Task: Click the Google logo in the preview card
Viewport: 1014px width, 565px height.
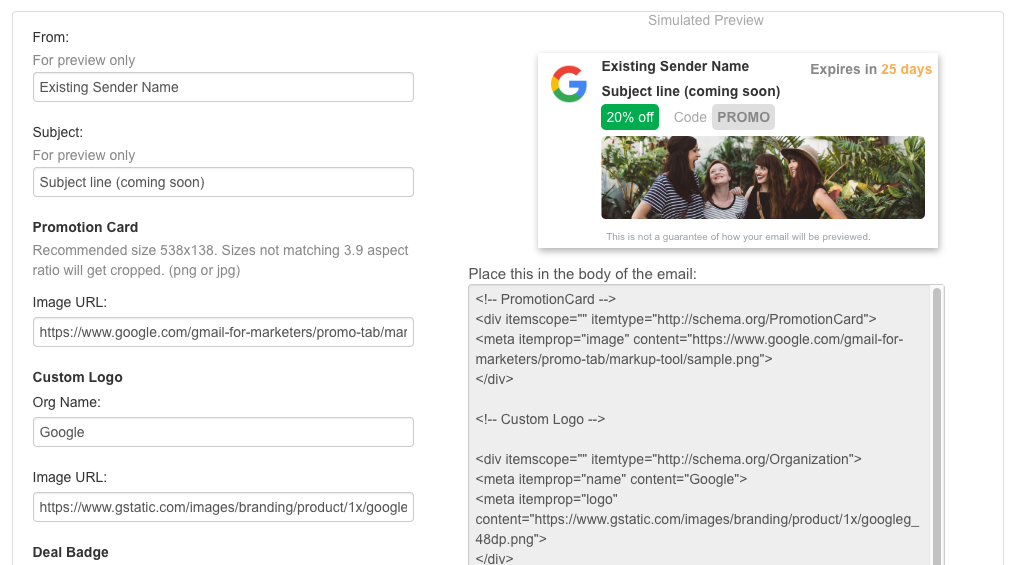Action: coord(569,84)
